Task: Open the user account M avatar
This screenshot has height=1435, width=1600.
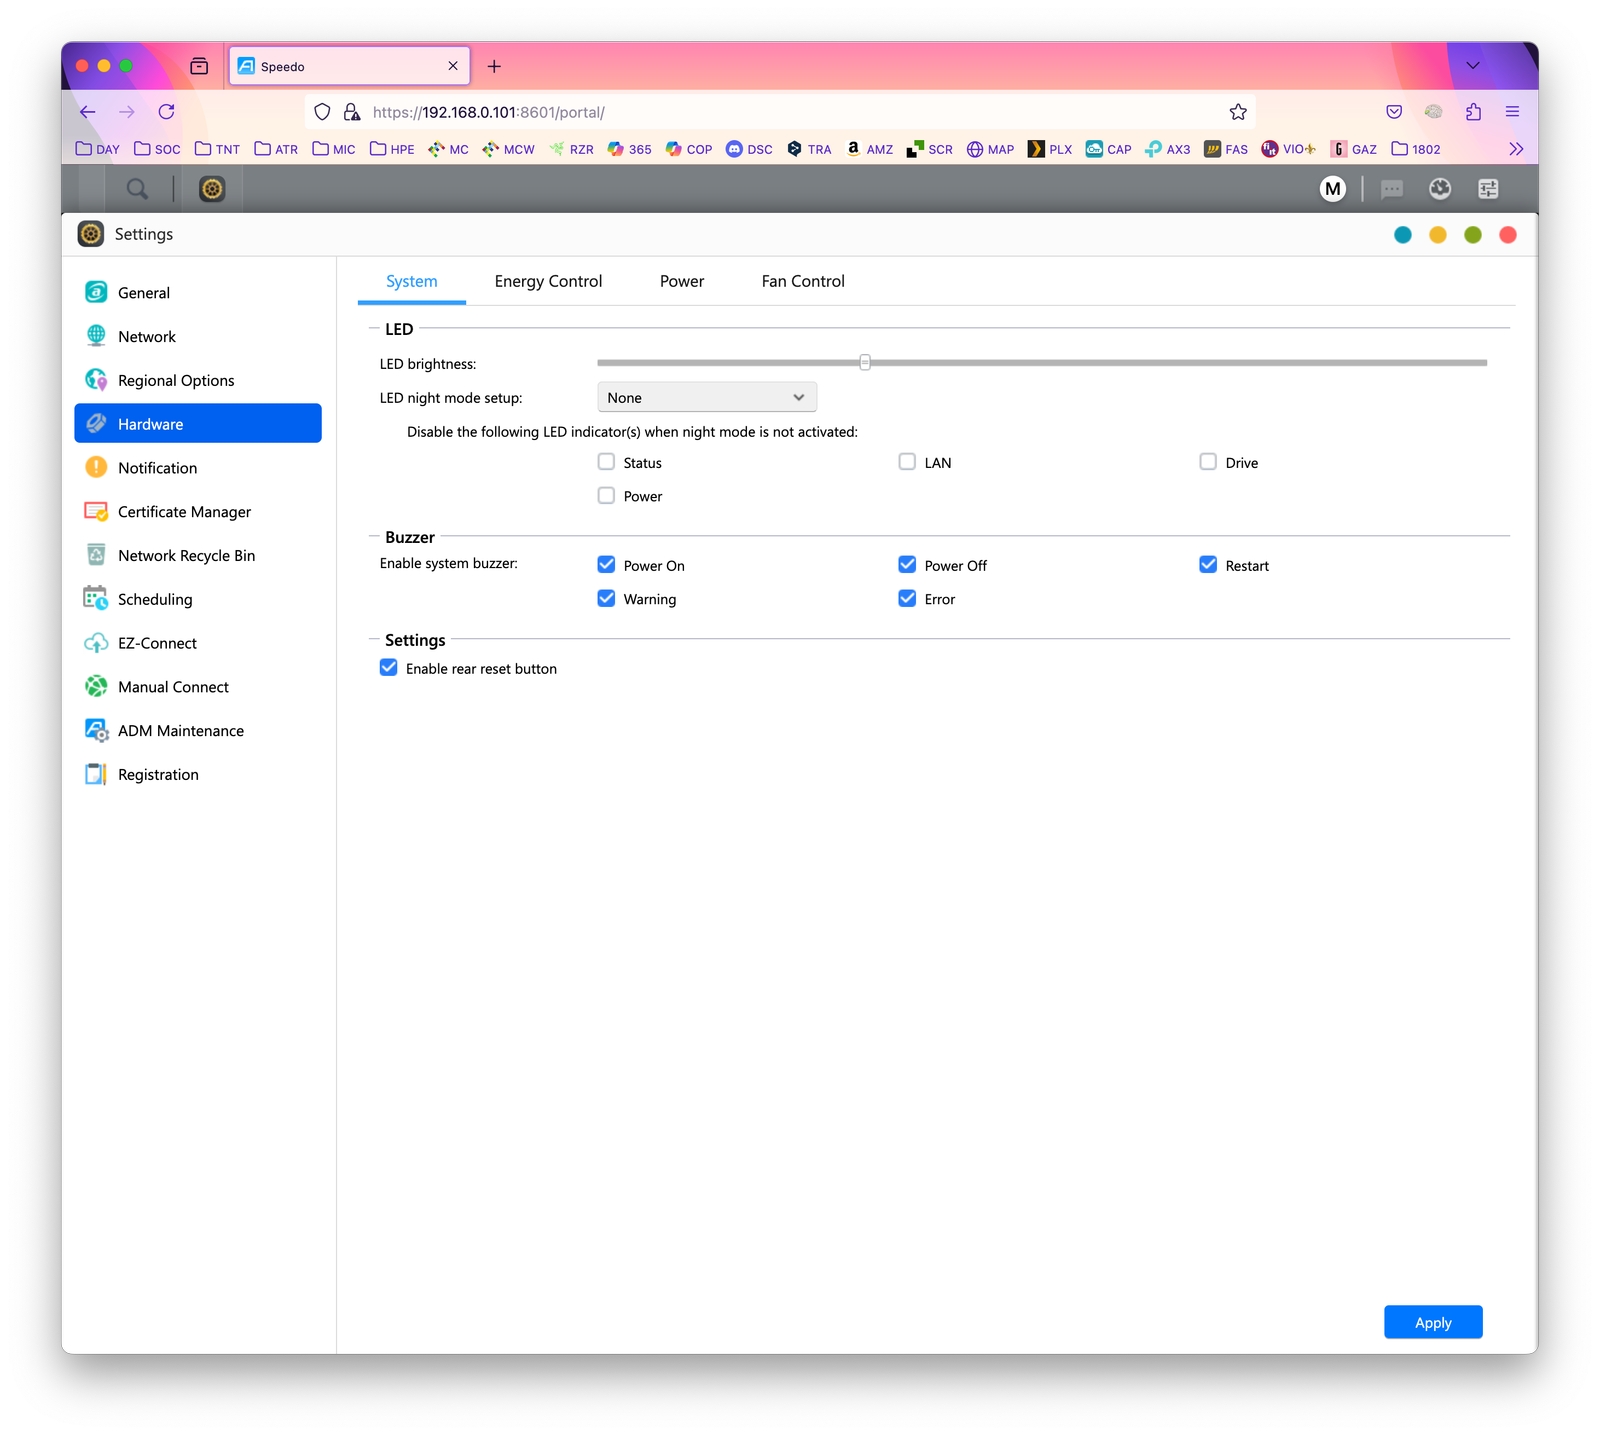Action: tap(1333, 189)
